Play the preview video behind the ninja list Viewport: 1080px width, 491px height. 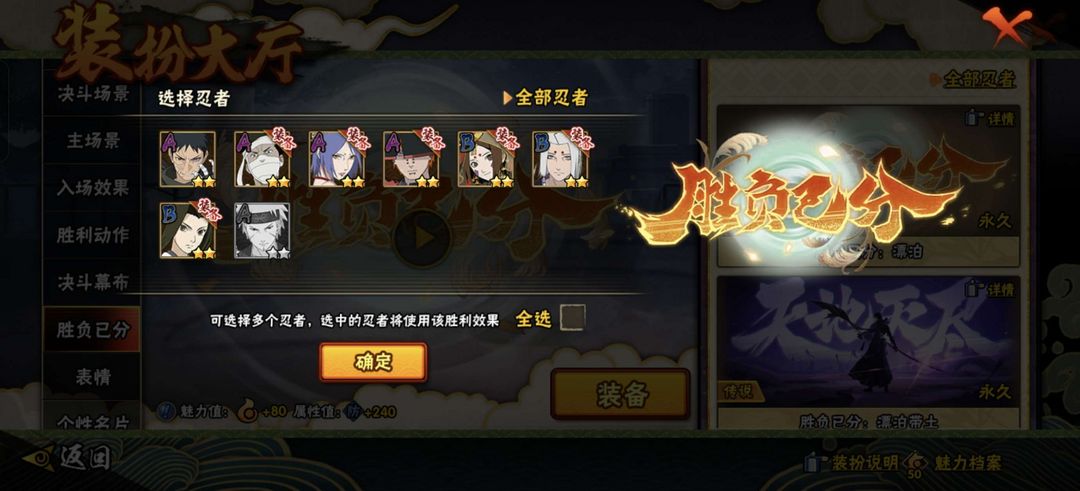[422, 238]
